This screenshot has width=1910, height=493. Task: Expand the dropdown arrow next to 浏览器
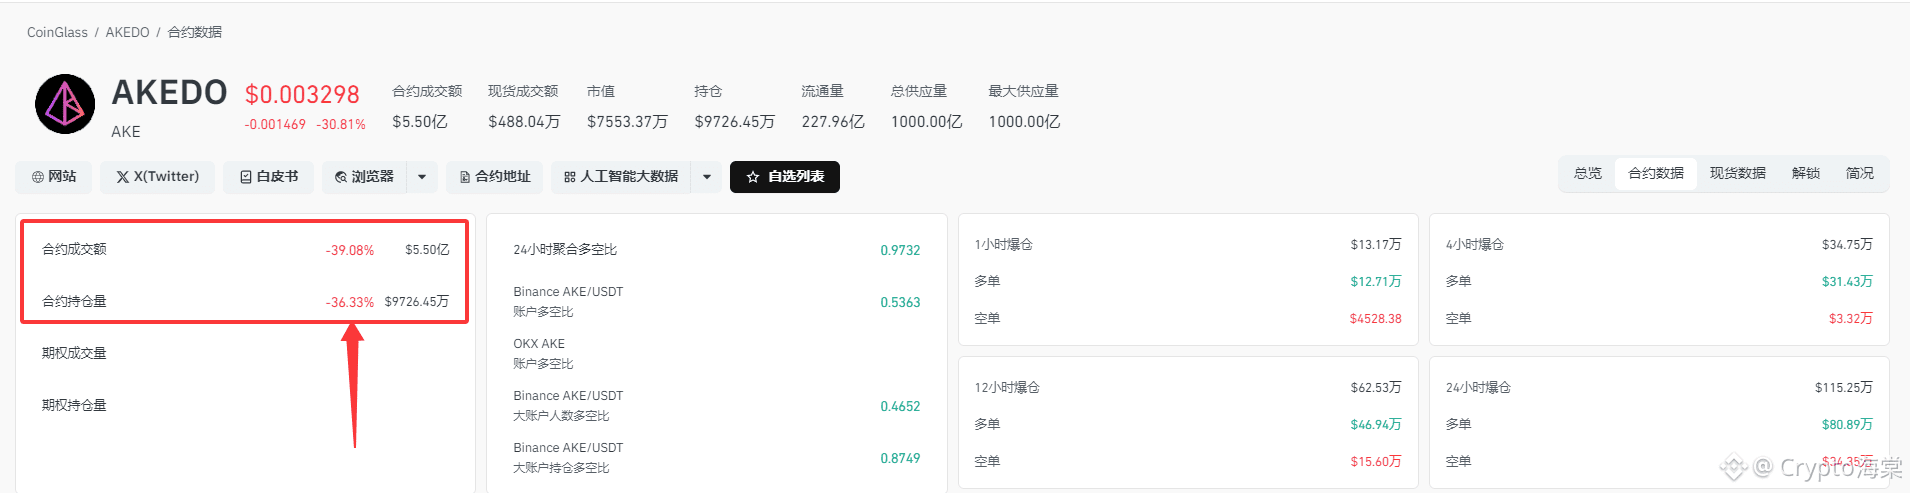(422, 177)
